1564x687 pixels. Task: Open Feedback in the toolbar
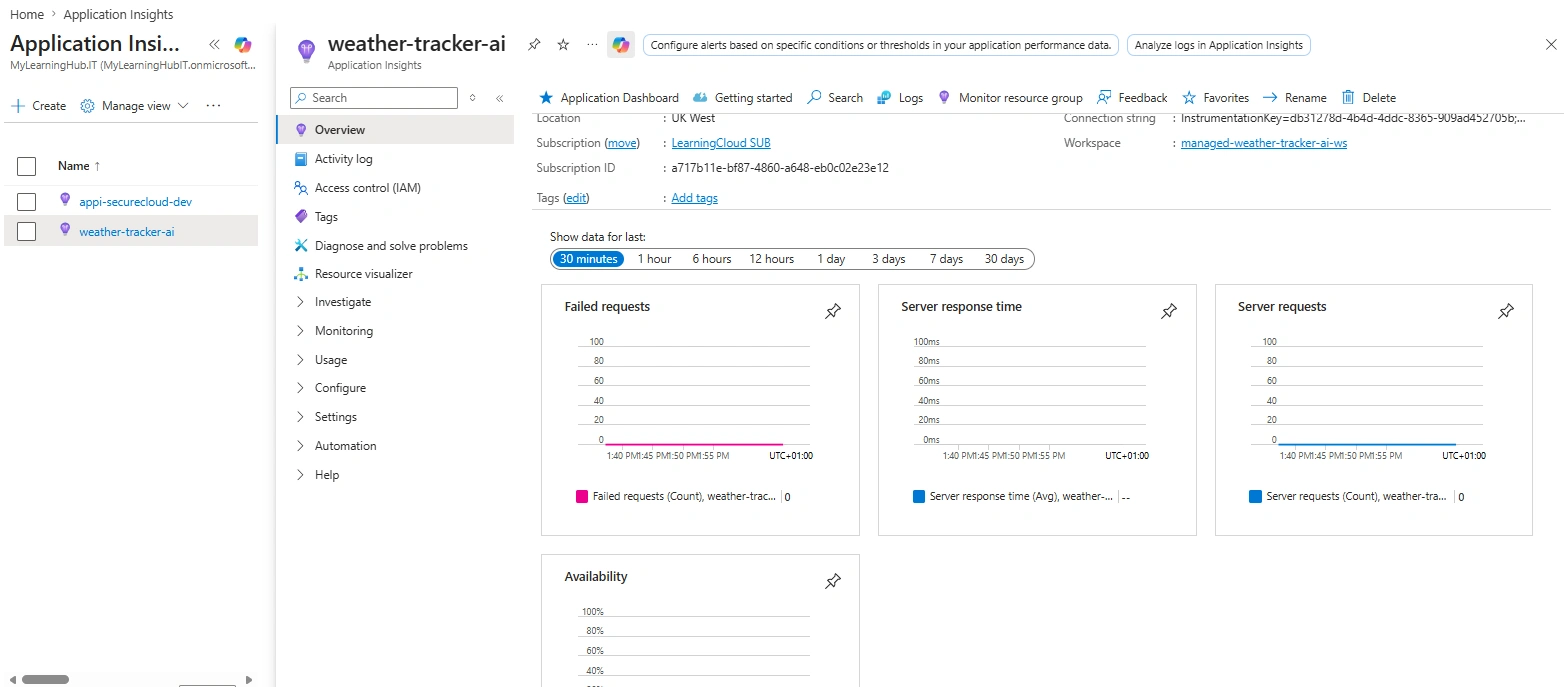[x=1132, y=98]
